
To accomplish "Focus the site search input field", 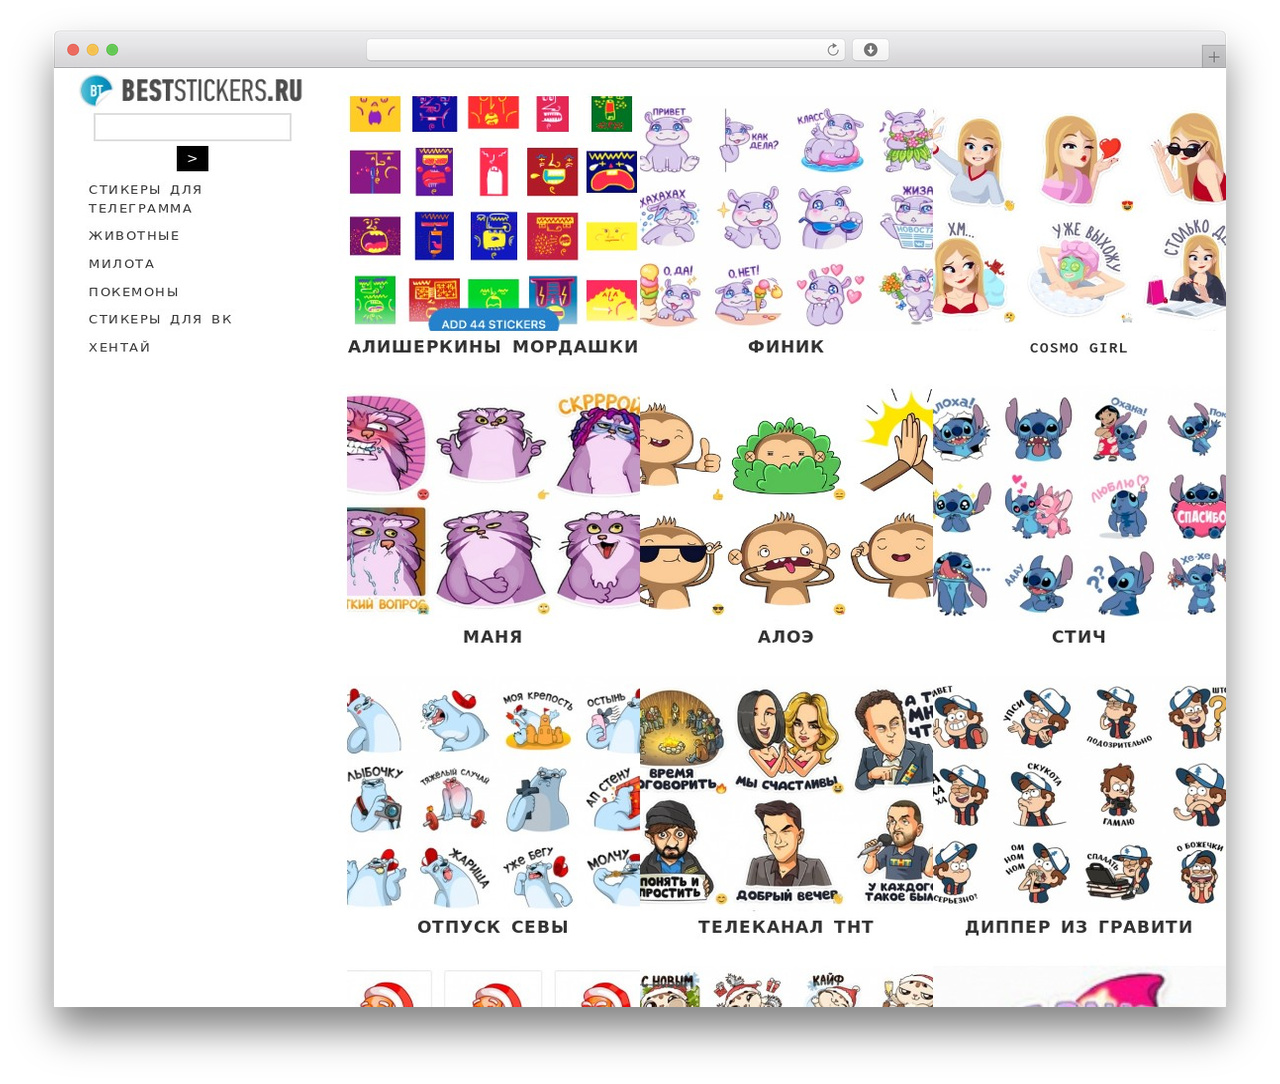I will click(x=192, y=127).
